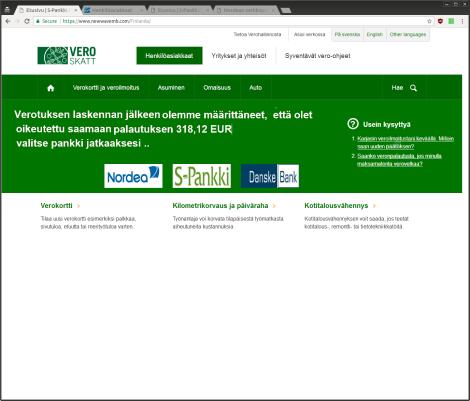Open Verokortti ja veroilmoitus menu
Image resolution: width=470 pixels, height=401 pixels.
tap(106, 88)
